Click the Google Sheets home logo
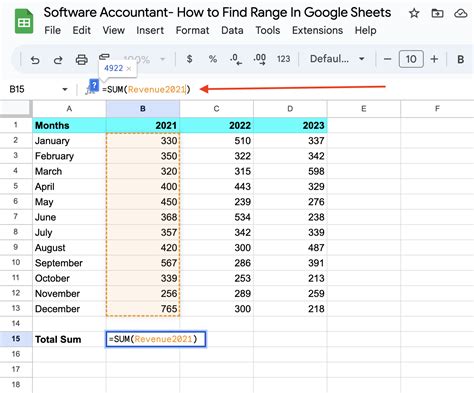Image resolution: width=474 pixels, height=393 pixels. click(x=24, y=21)
